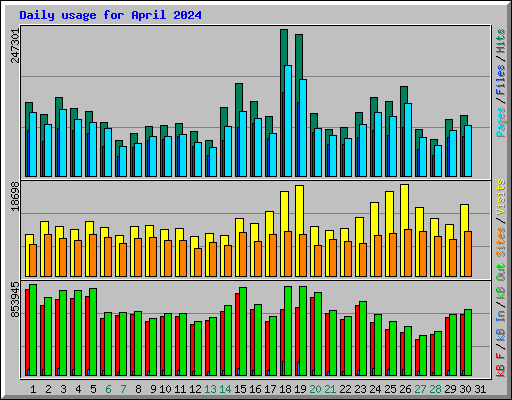Click green weekend day label 28
This screenshot has height=400, width=512.
(x=435, y=389)
